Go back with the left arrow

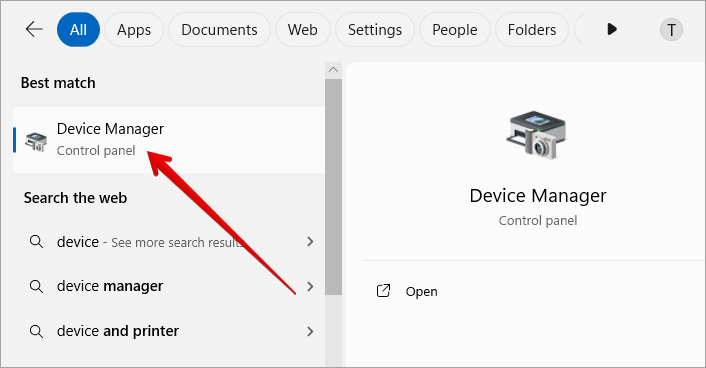(x=34, y=30)
